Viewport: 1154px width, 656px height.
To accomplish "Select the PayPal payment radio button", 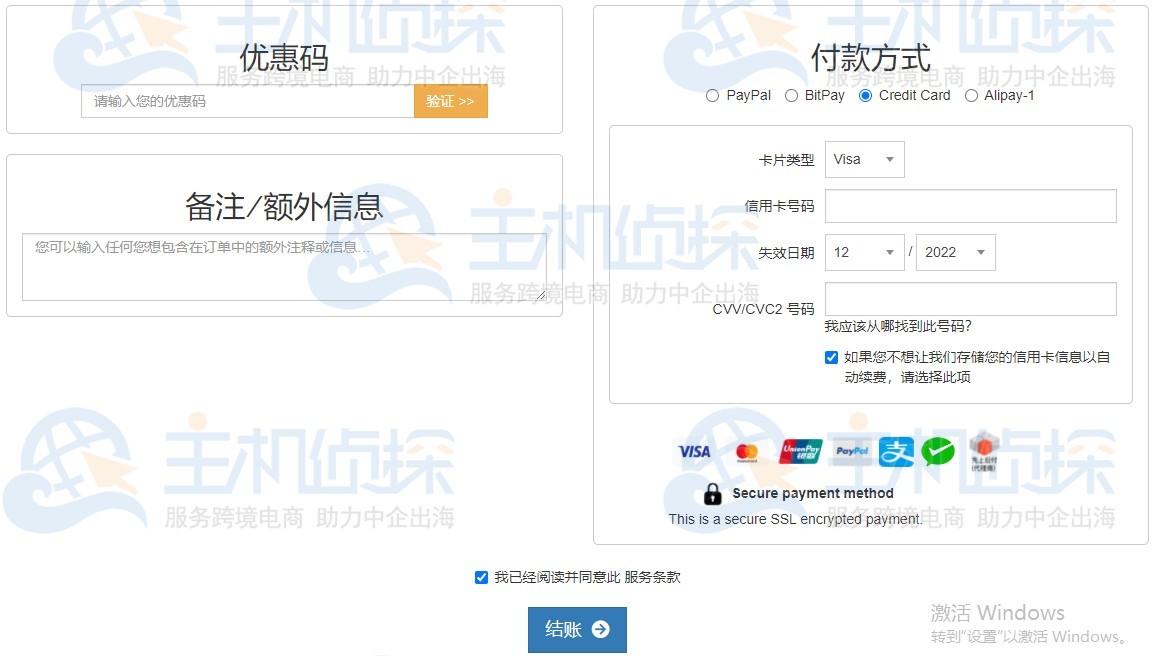I will [711, 95].
